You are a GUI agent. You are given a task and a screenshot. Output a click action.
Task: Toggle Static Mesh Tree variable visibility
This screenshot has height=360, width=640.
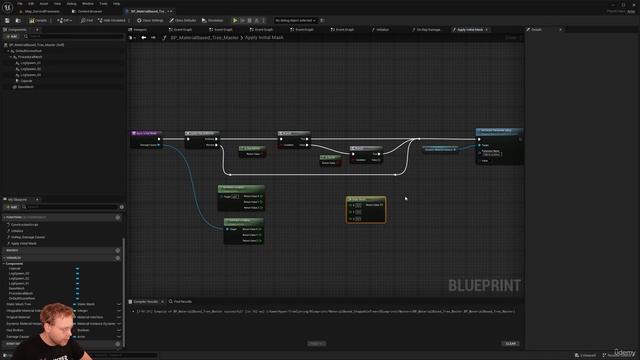click(119, 304)
